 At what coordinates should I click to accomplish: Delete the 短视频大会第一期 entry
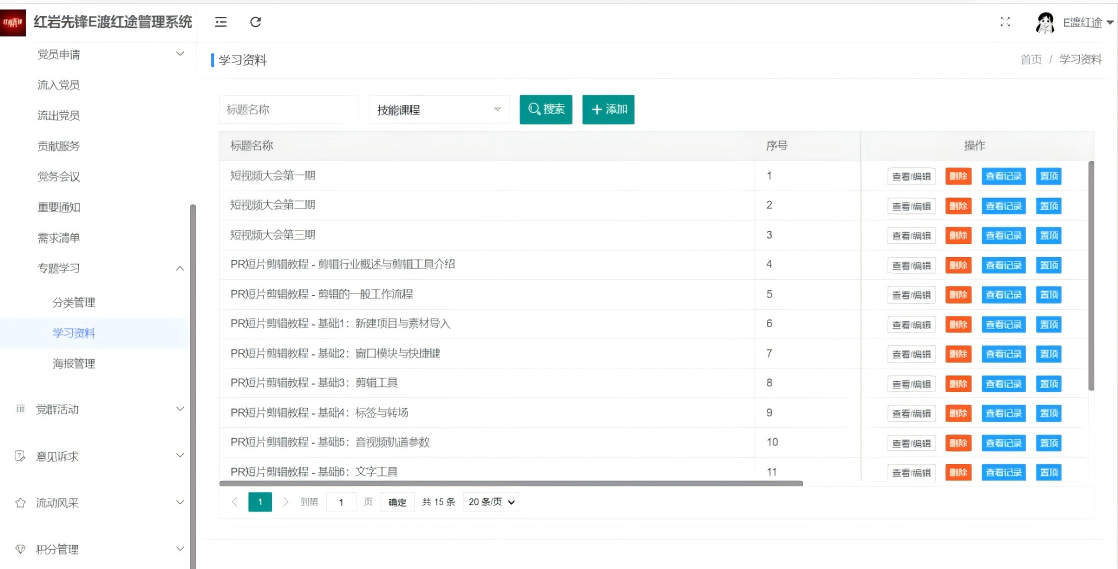coord(958,177)
